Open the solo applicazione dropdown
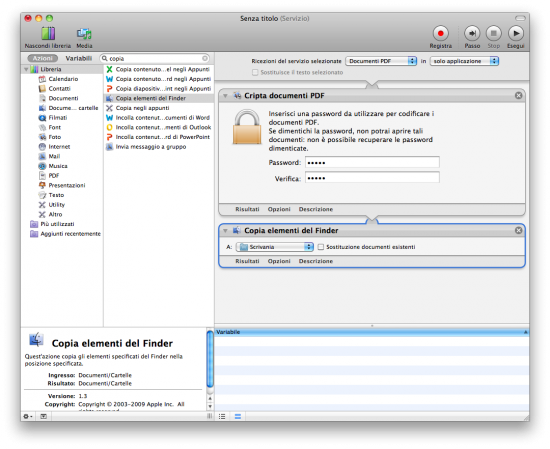Viewport: 550px width, 449px height. 464,61
